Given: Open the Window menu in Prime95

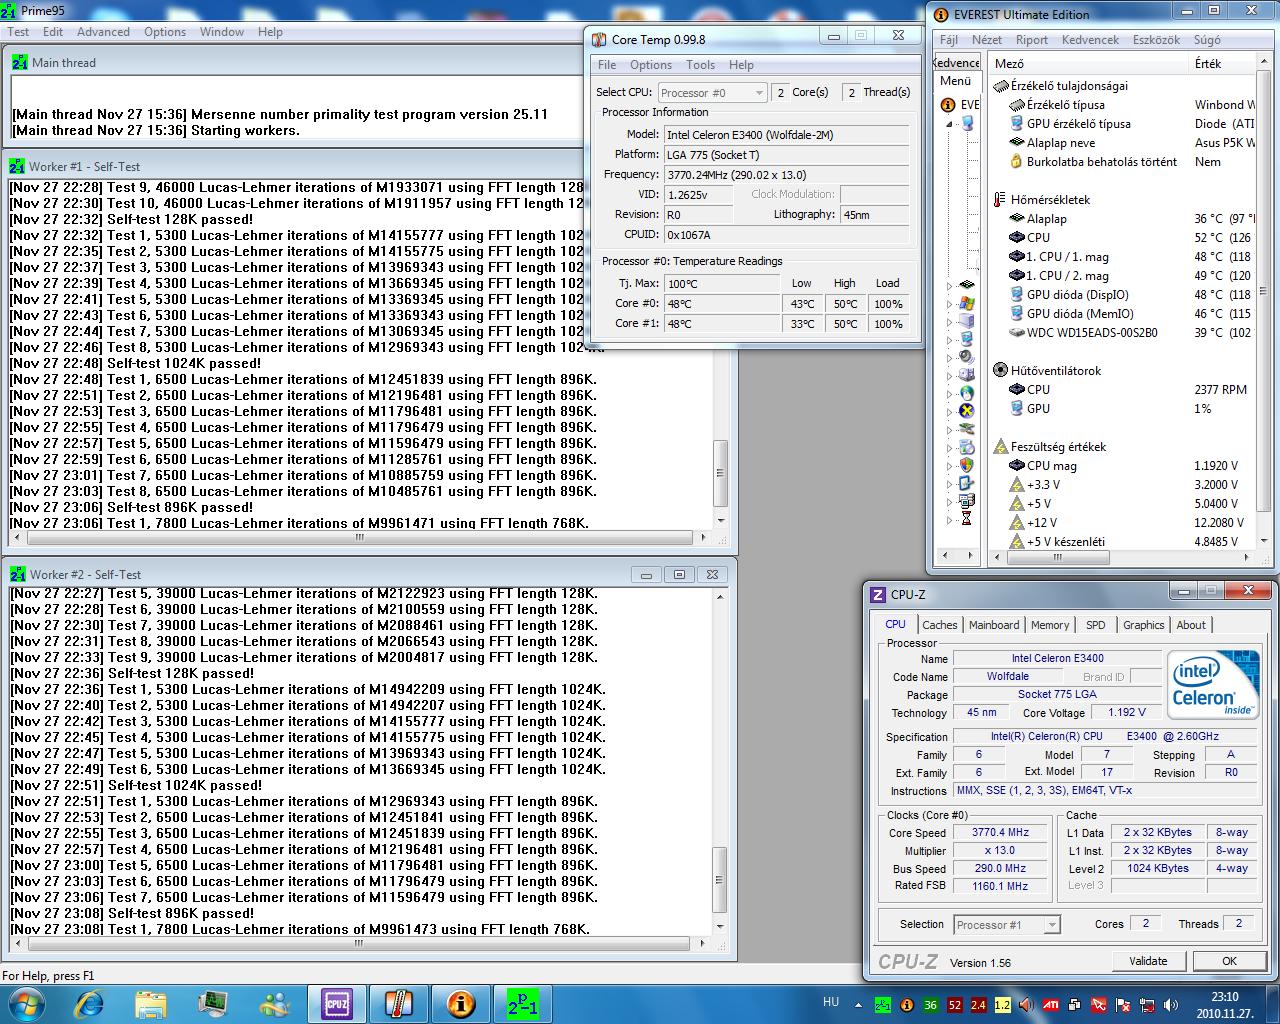Looking at the screenshot, I should coord(221,31).
